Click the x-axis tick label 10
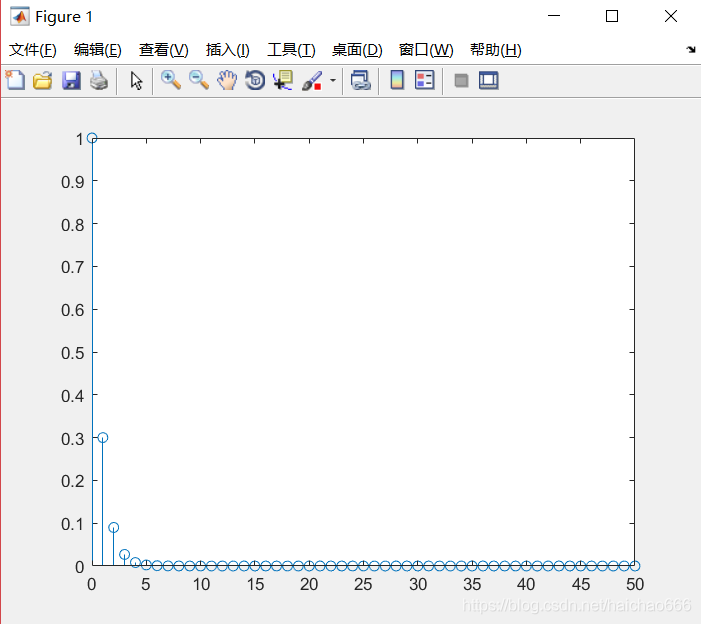This screenshot has height=624, width=701. [x=201, y=584]
